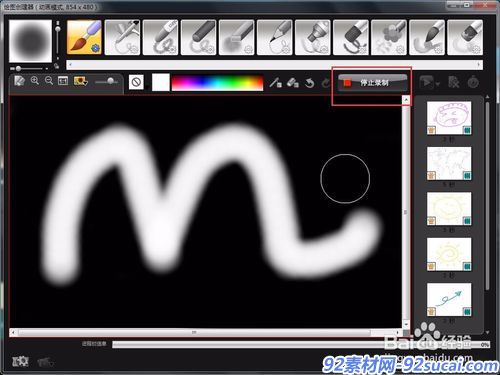Click the Zoom in magnifier icon
This screenshot has height=375, width=500.
[35, 81]
